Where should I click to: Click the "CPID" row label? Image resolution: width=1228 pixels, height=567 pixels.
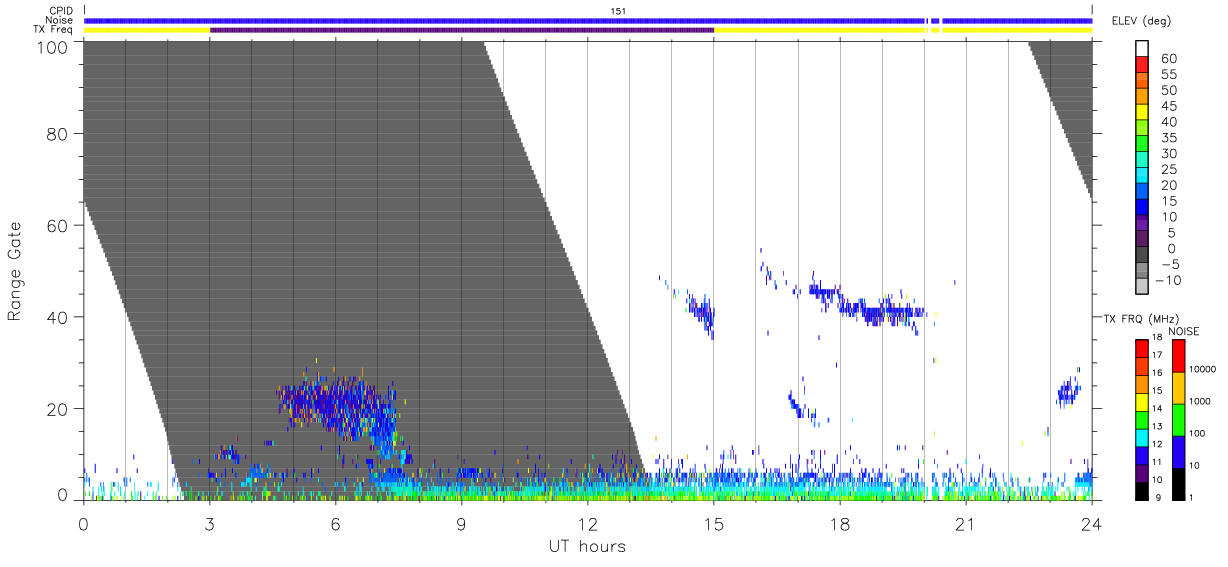tap(60, 11)
